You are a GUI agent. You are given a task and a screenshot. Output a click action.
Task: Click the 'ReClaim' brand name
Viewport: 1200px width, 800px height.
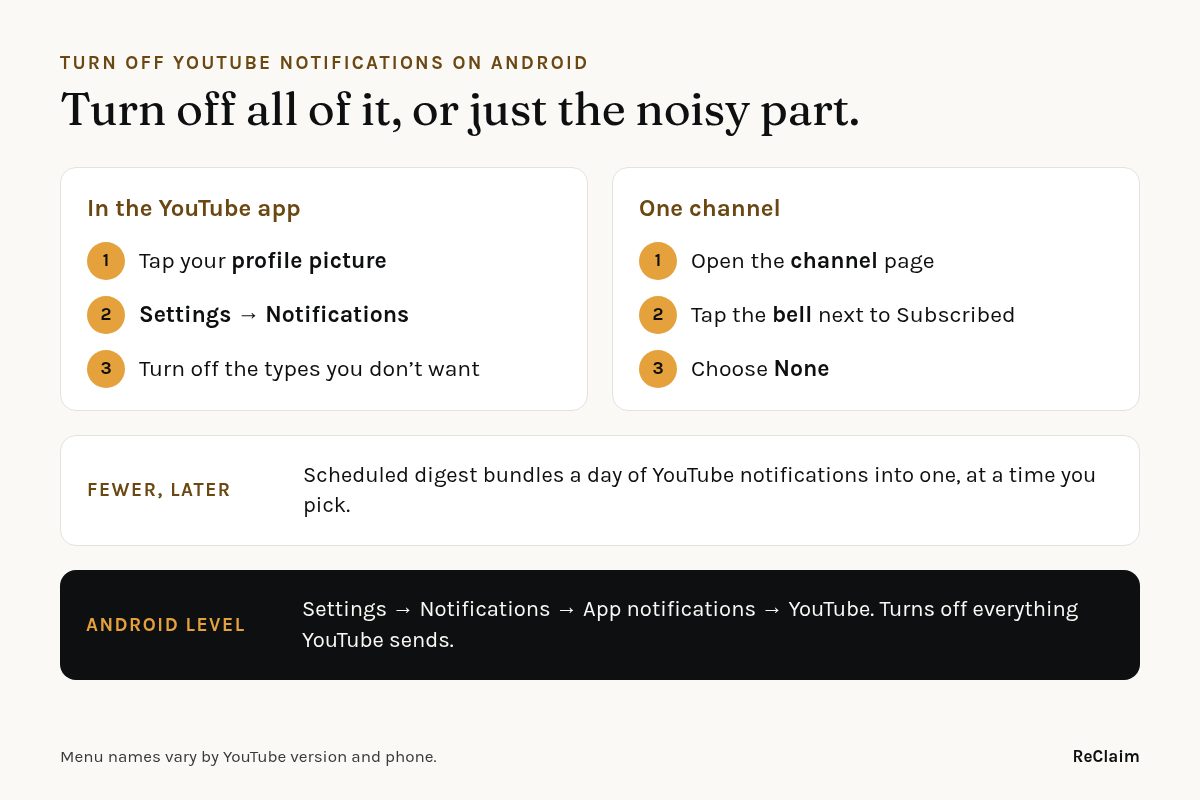point(1106,756)
